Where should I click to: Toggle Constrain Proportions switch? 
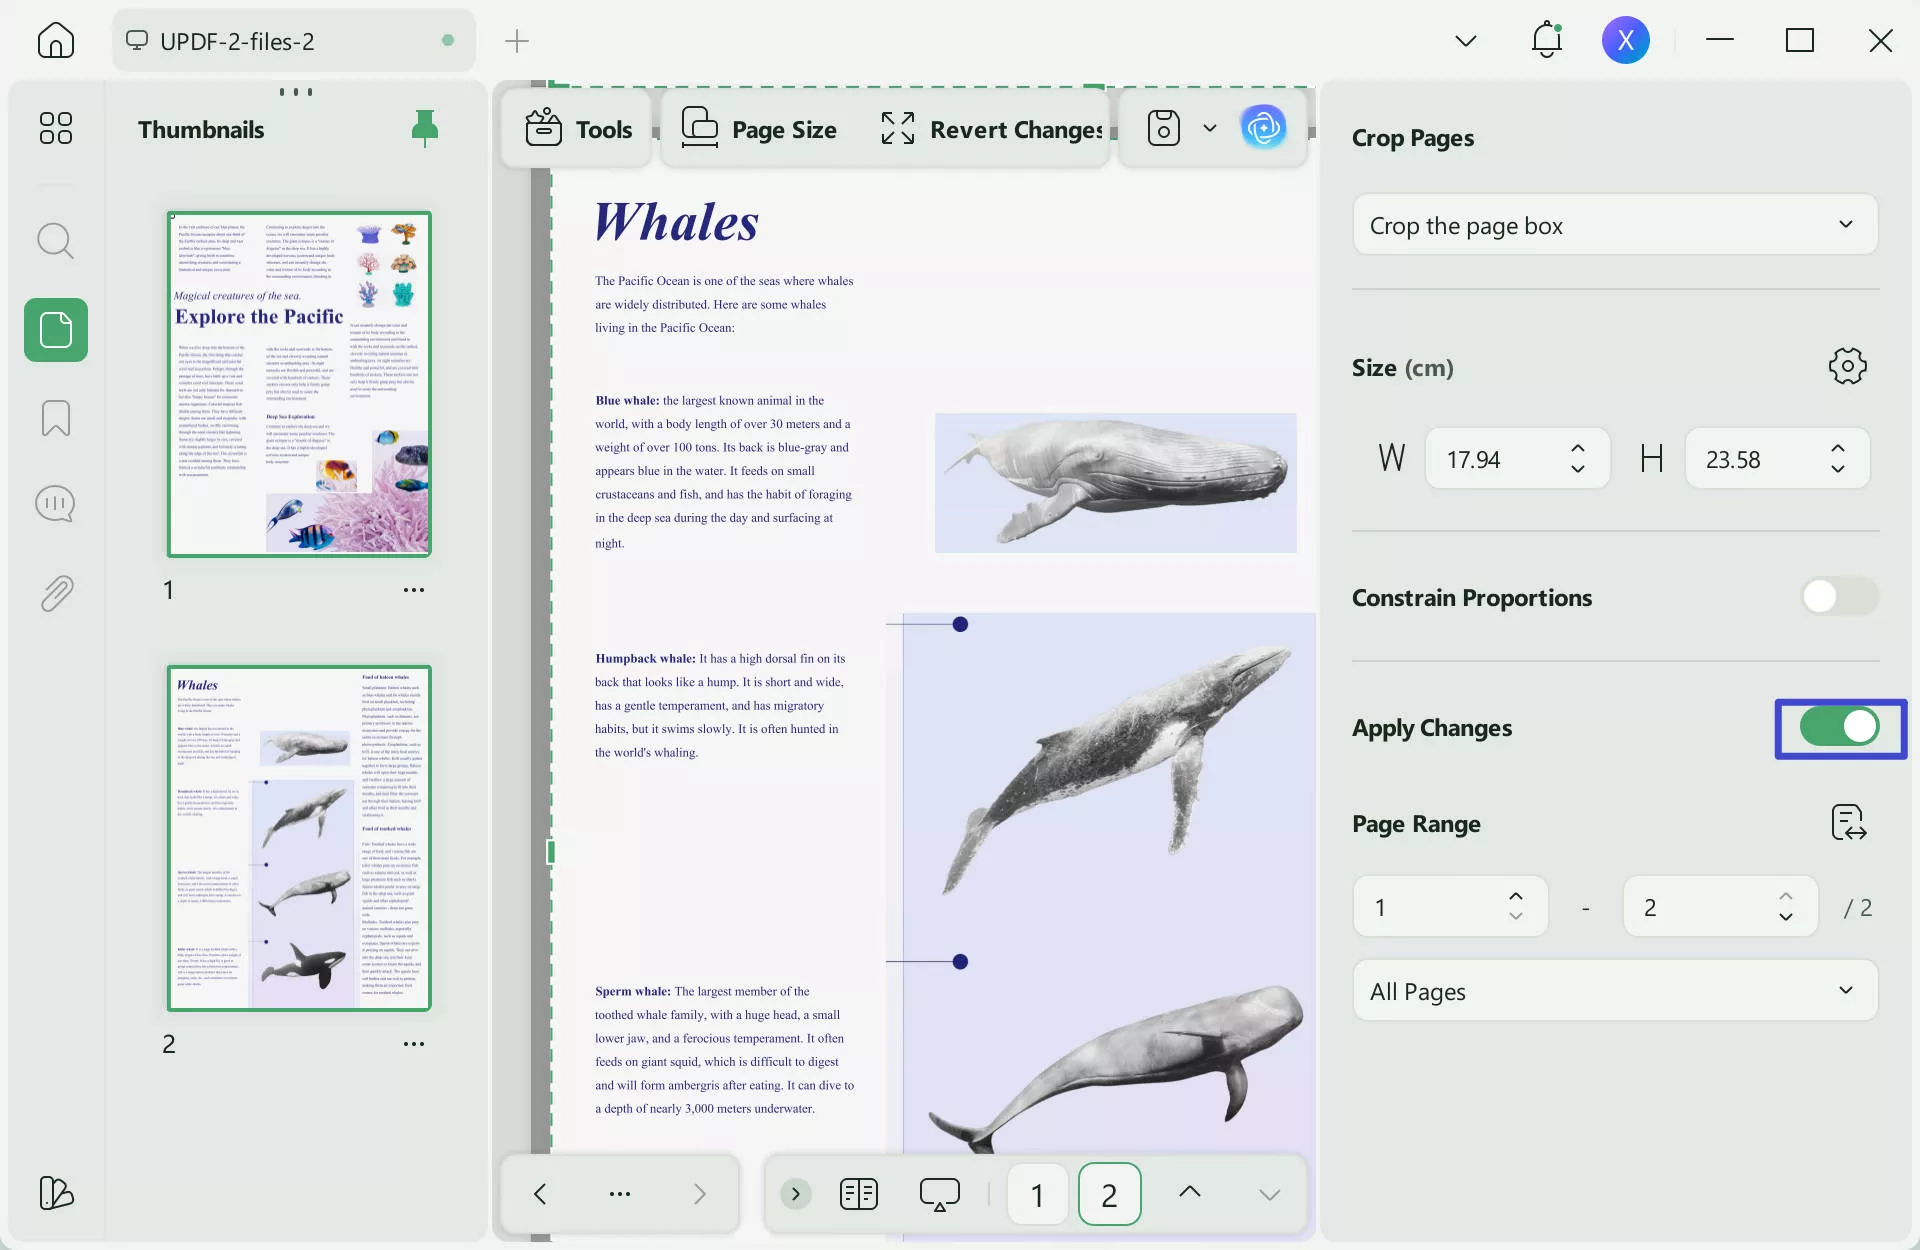point(1839,597)
